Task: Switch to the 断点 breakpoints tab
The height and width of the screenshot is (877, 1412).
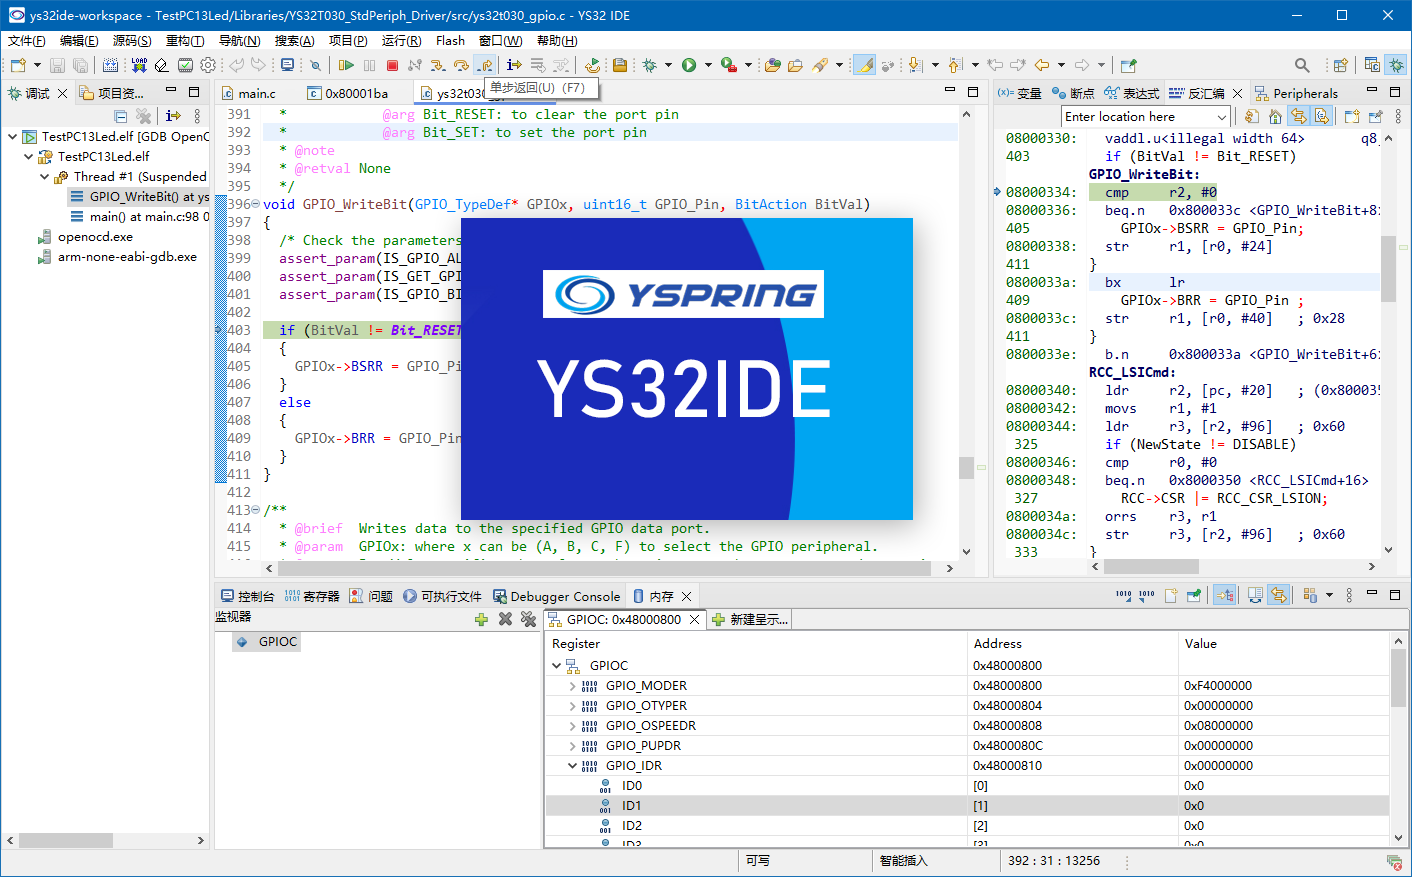Action: point(1073,93)
